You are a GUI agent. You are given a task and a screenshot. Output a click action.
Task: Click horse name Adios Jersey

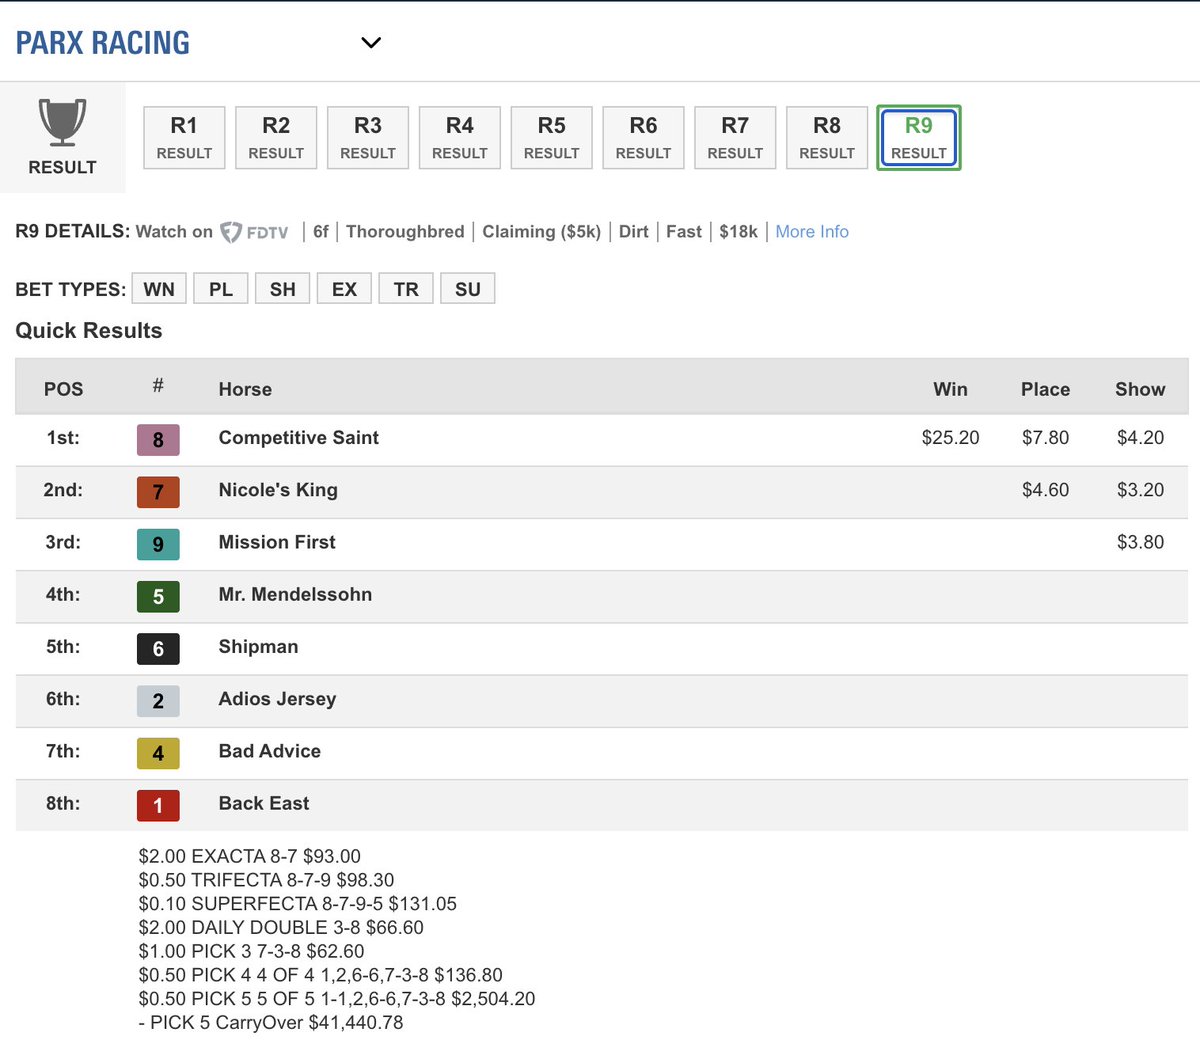(x=277, y=699)
